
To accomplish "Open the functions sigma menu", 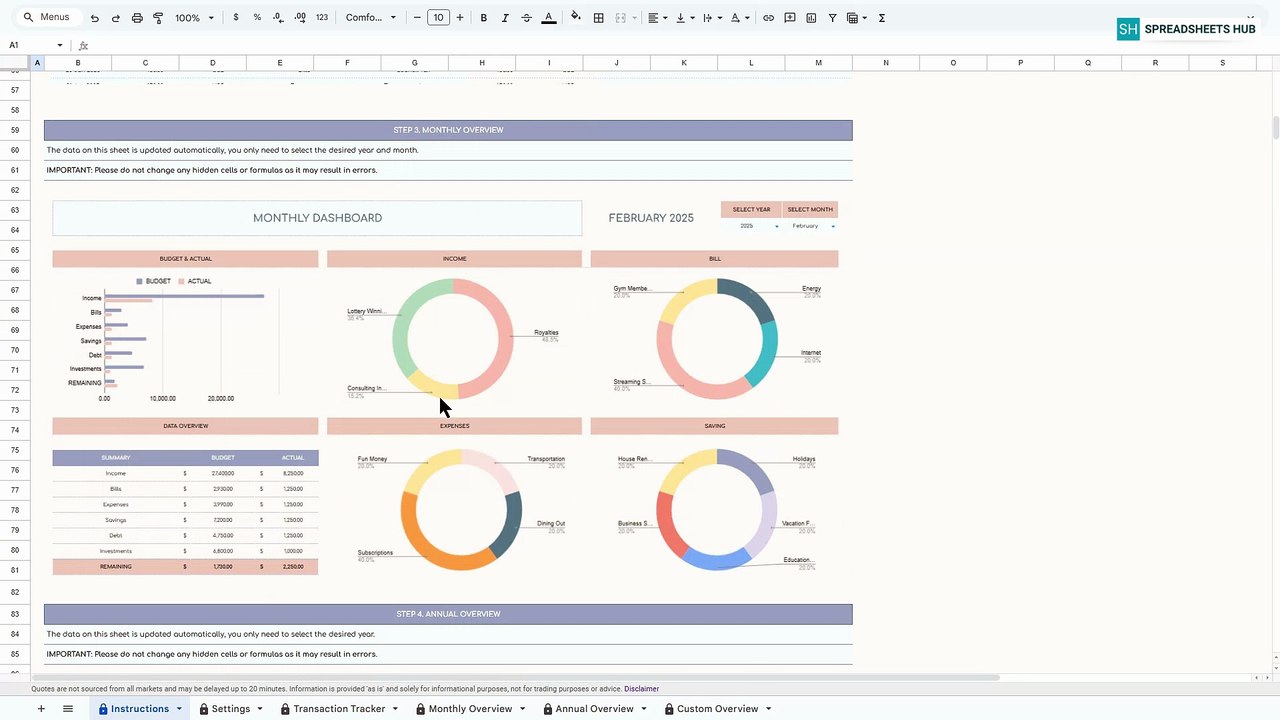I will click(x=882, y=18).
